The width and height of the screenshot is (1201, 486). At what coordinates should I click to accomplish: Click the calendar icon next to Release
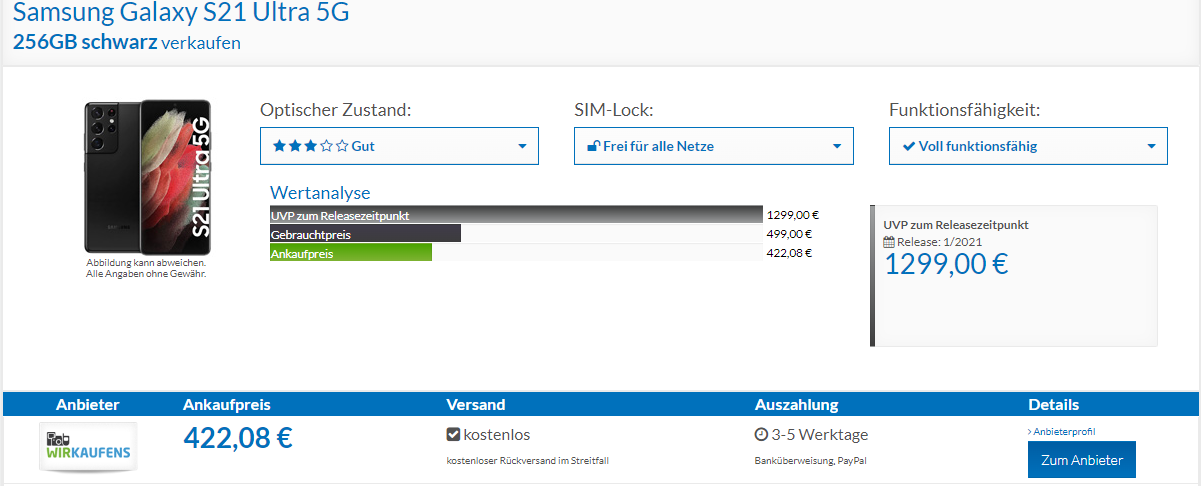tap(889, 242)
